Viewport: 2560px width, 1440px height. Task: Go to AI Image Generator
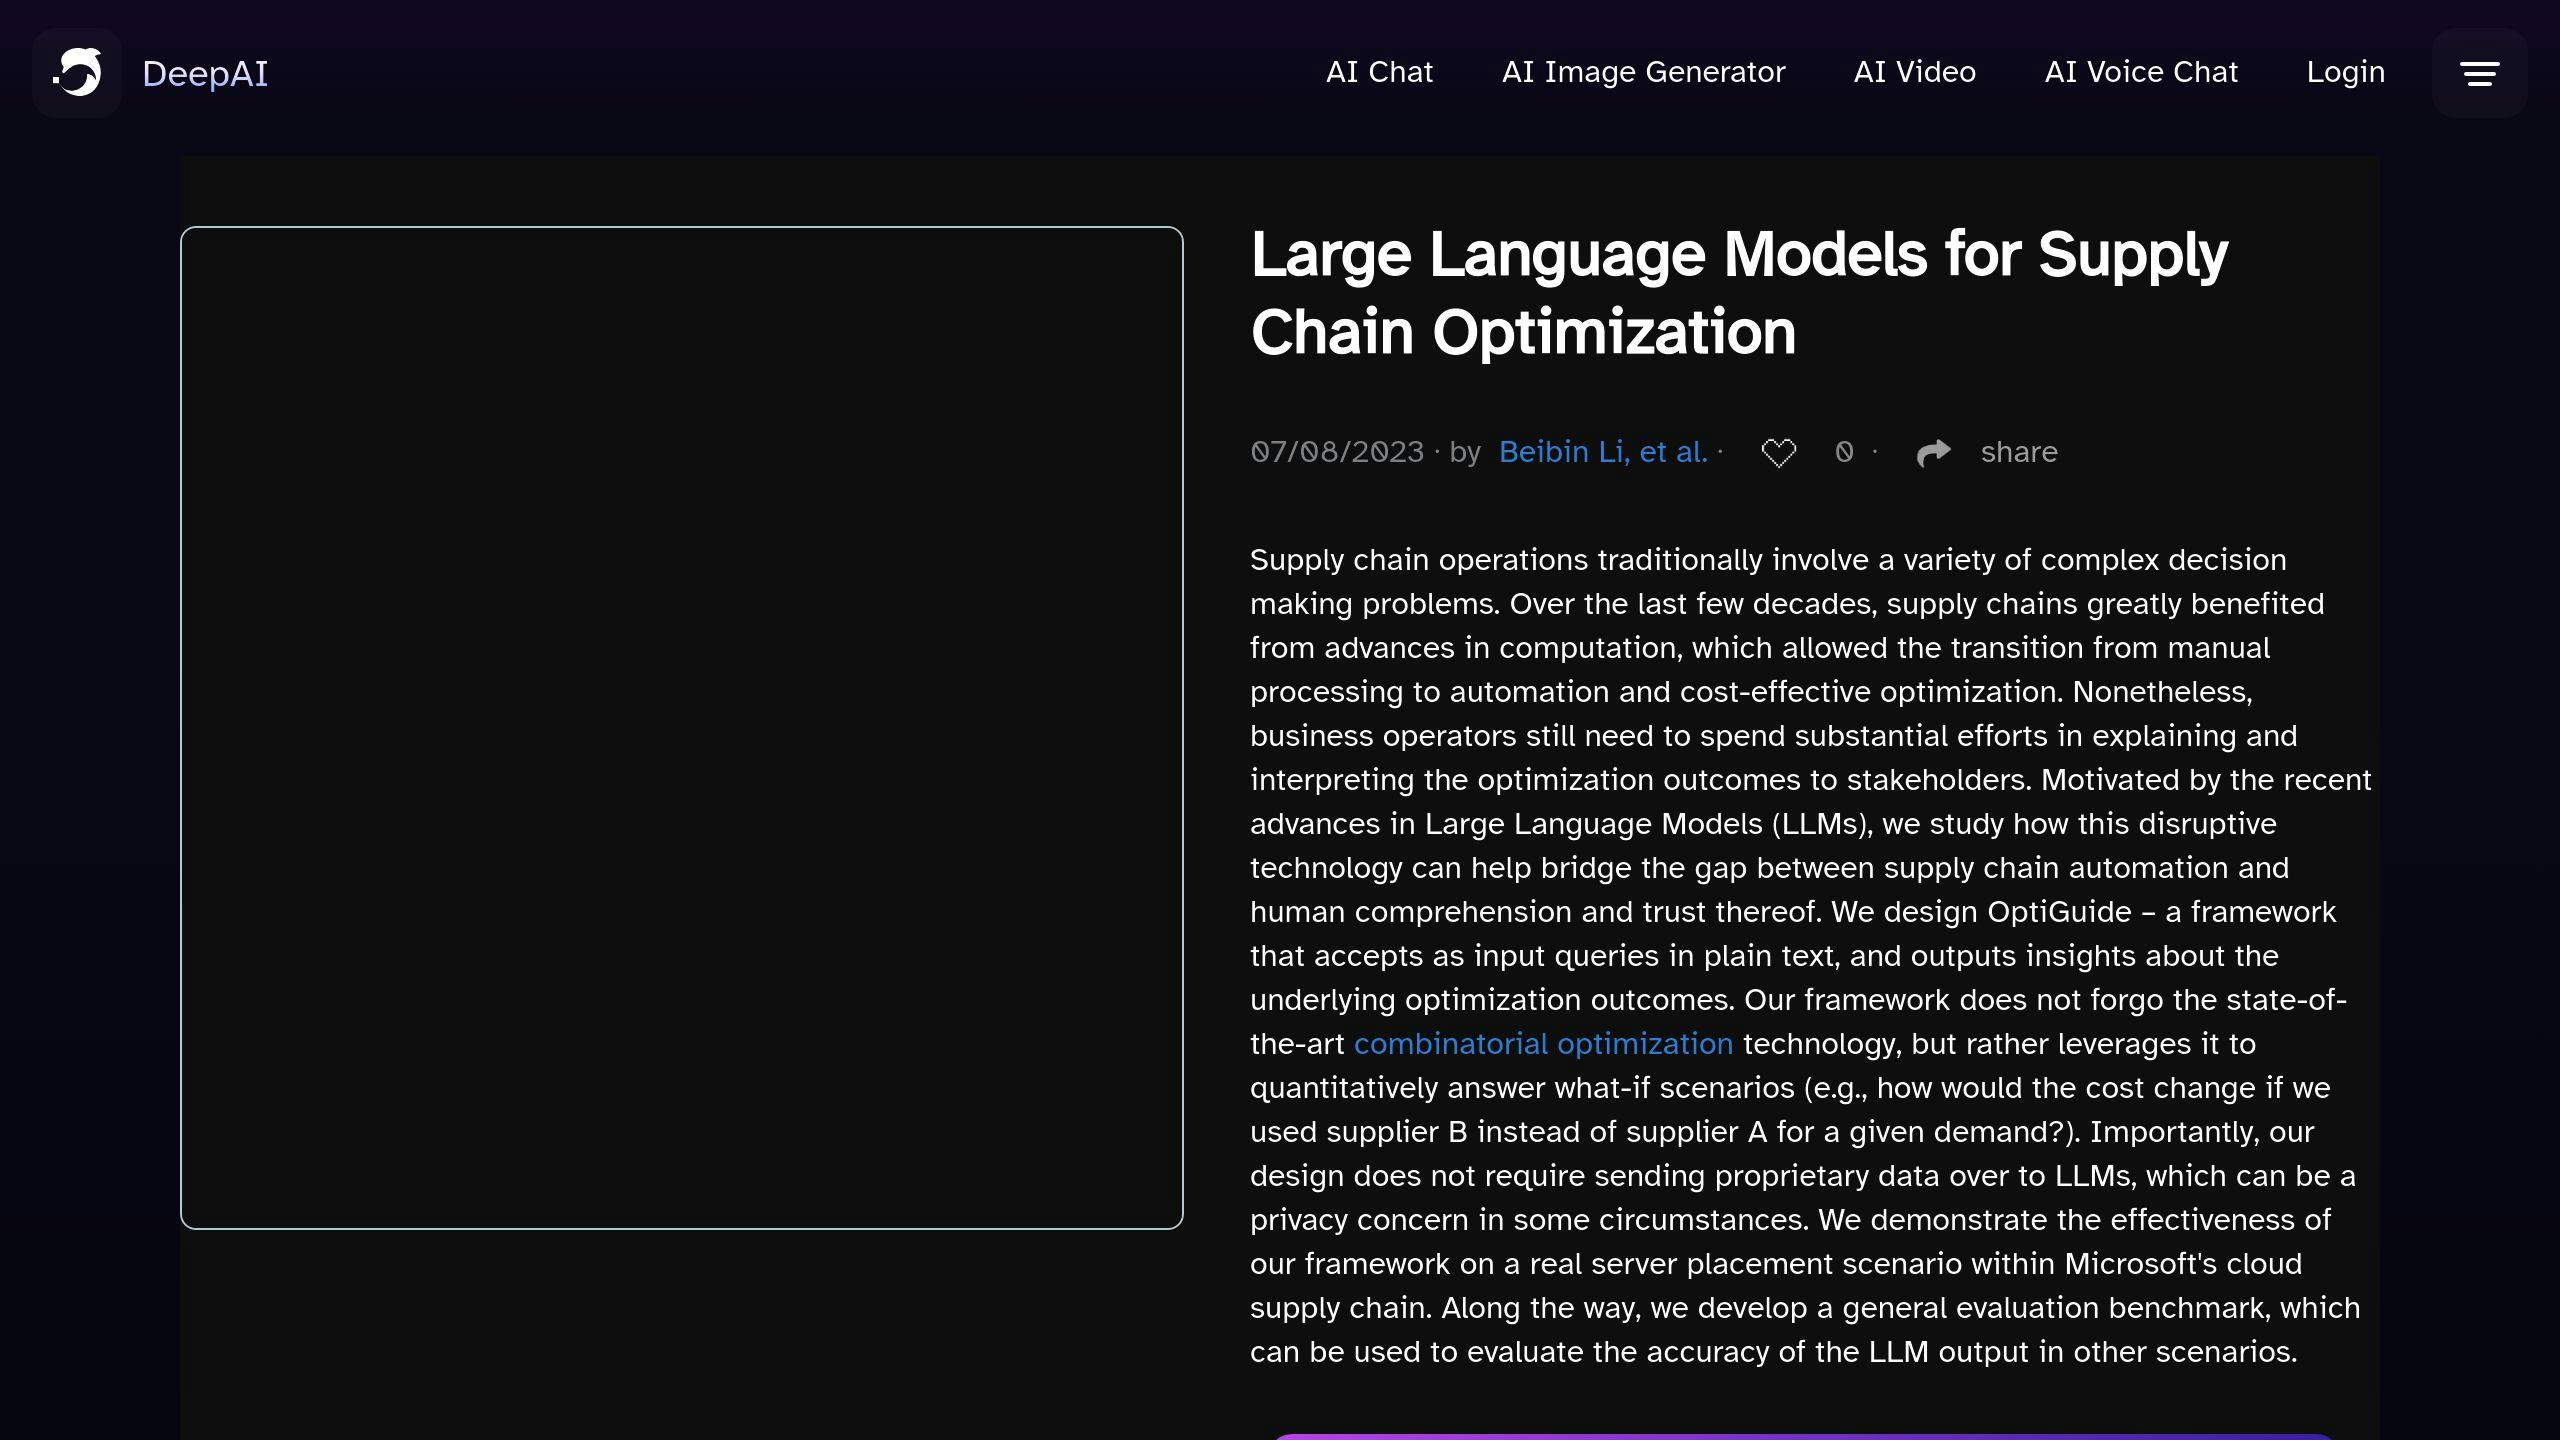tap(1643, 72)
